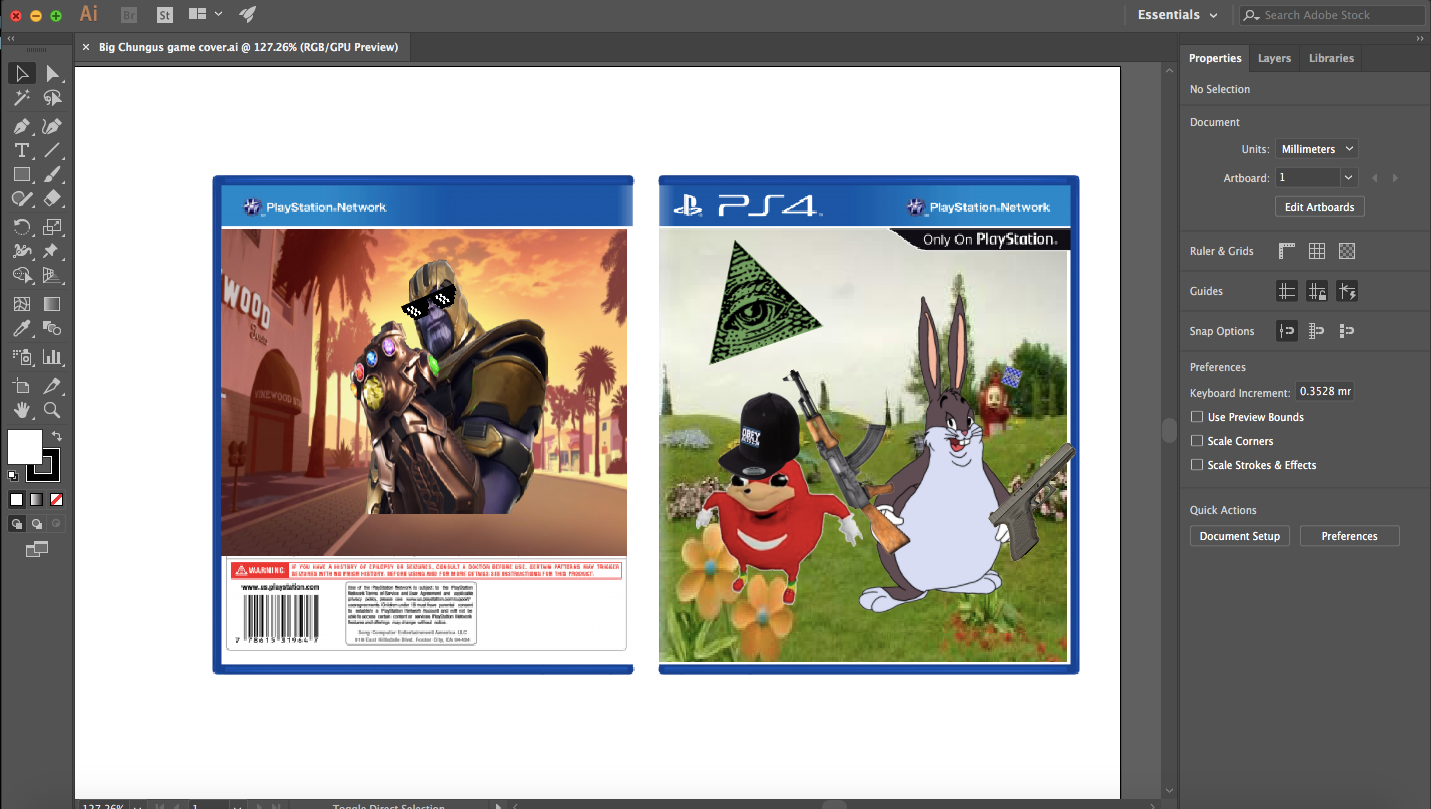
Task: Open Adobe Bridge via Br icon
Action: (x=128, y=15)
